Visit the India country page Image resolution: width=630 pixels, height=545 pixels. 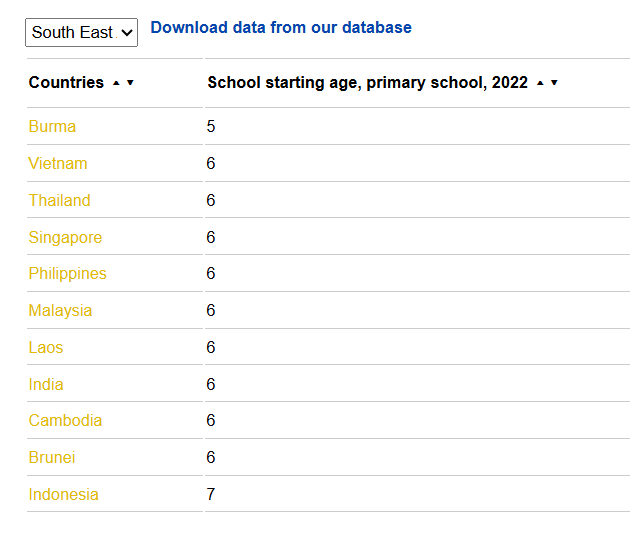[46, 384]
